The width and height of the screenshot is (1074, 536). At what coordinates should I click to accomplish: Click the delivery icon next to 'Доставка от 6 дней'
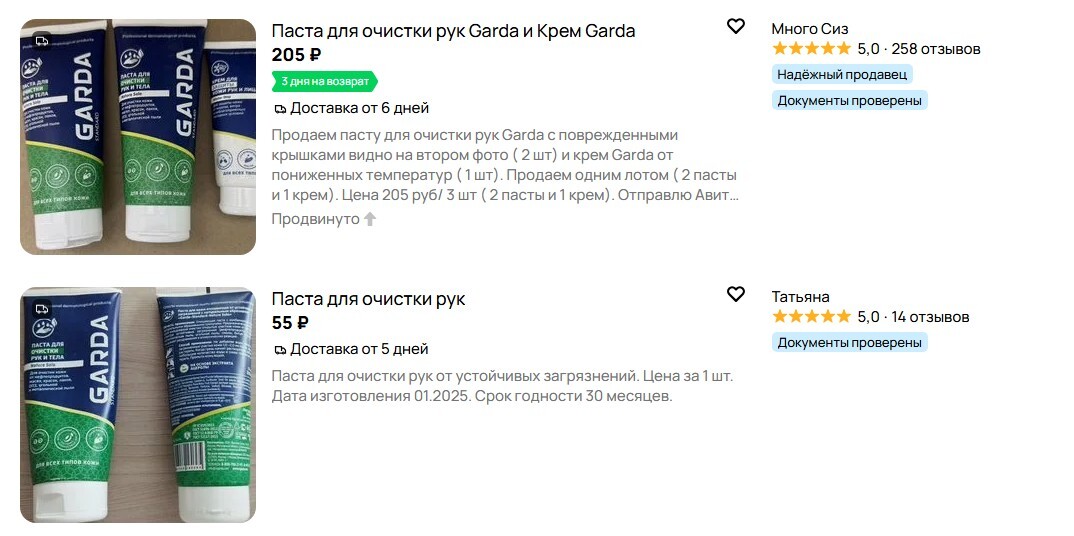pyautogui.click(x=280, y=108)
